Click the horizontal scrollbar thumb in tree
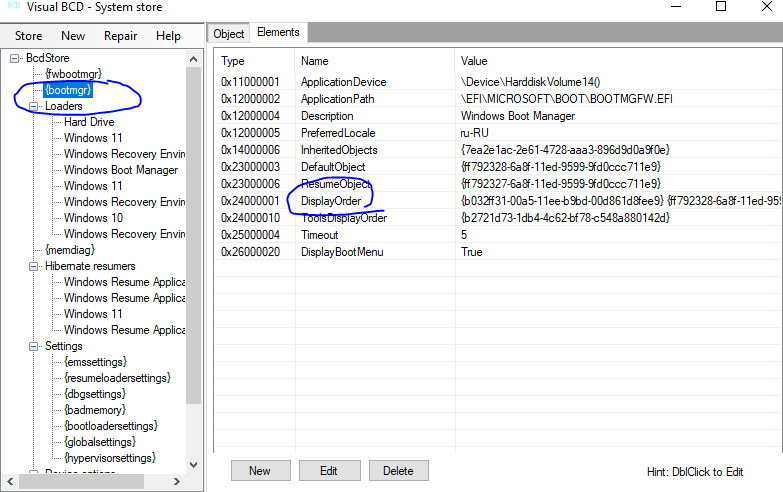This screenshot has width=783, height=492. (x=81, y=482)
